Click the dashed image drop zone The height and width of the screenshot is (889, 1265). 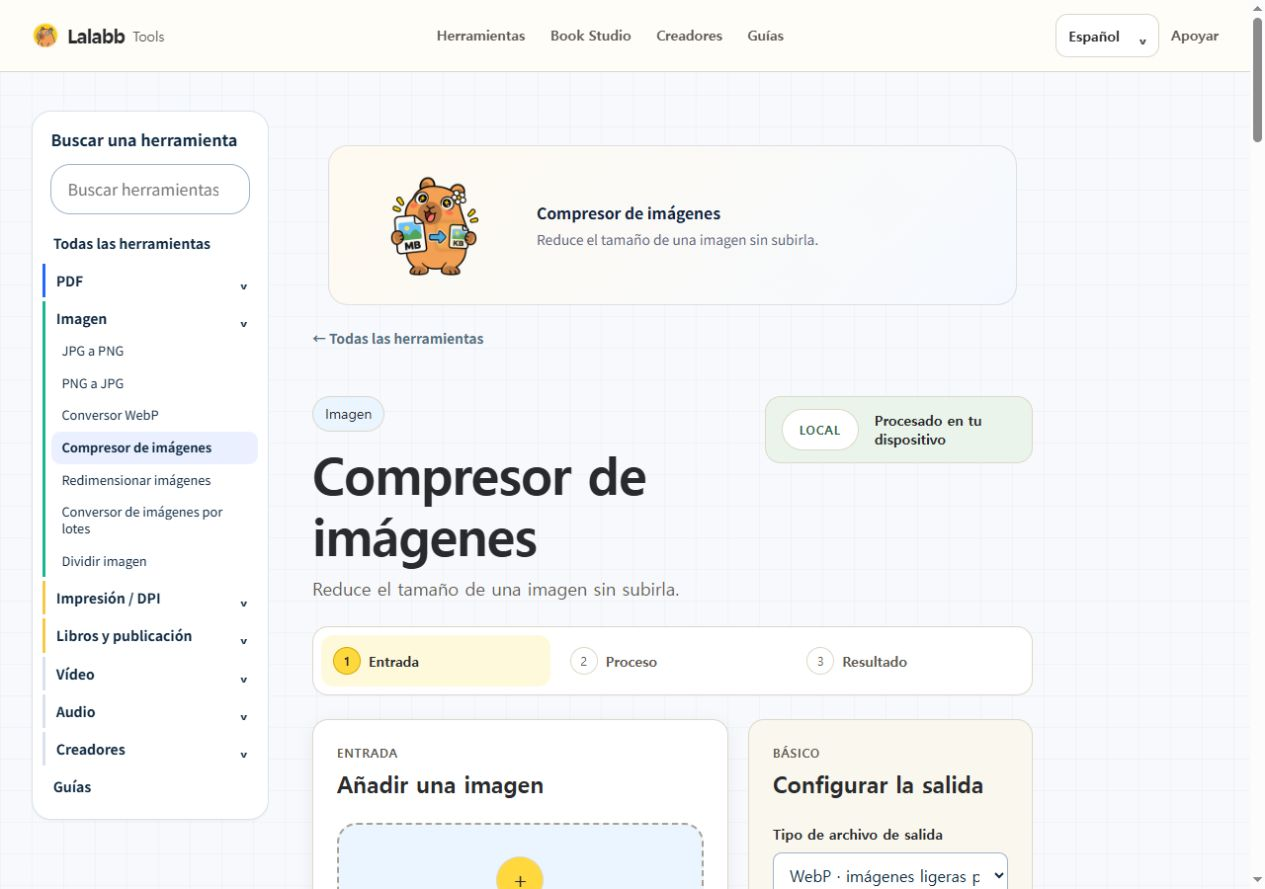click(x=520, y=856)
